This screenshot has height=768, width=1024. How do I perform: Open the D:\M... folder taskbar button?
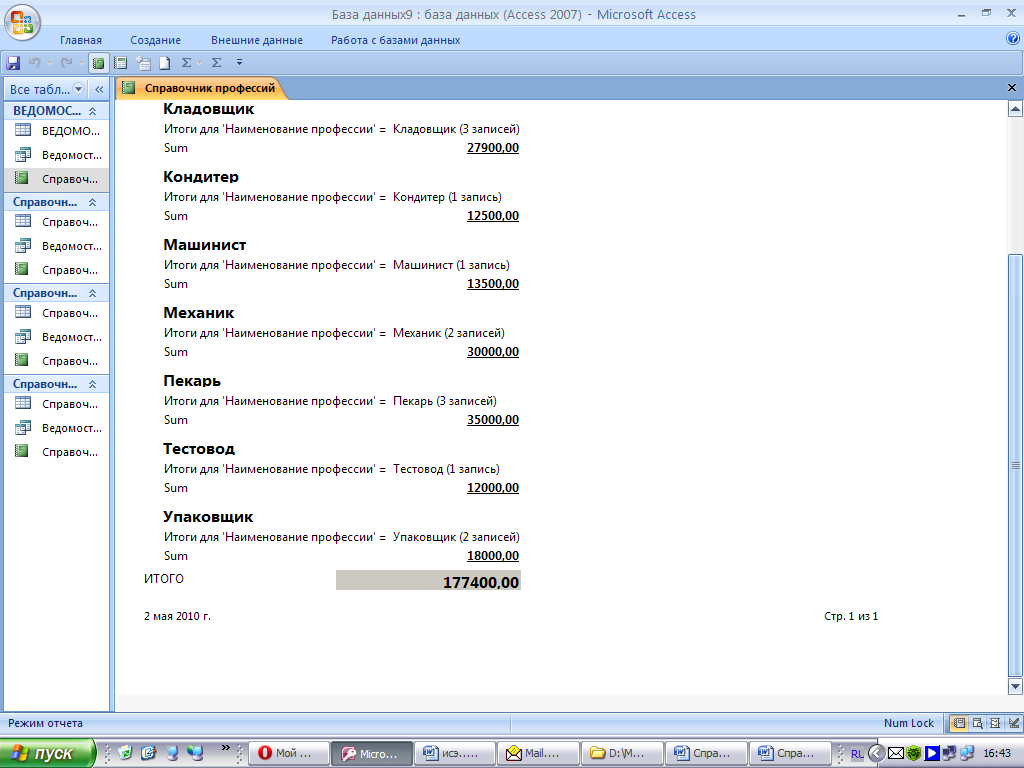click(622, 753)
